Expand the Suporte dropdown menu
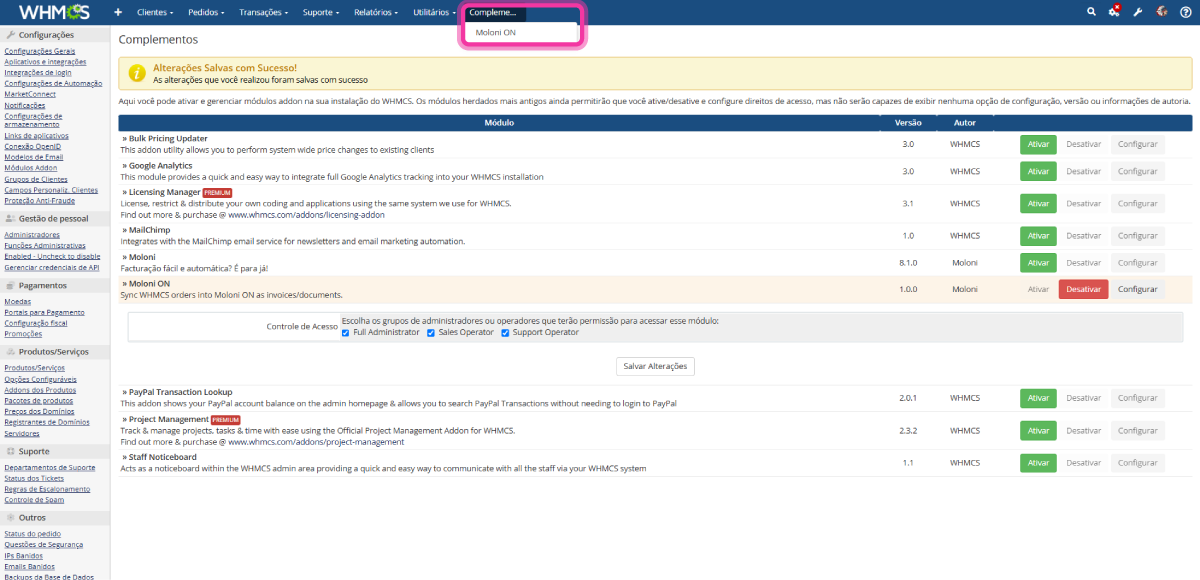1200x580 pixels. point(320,12)
